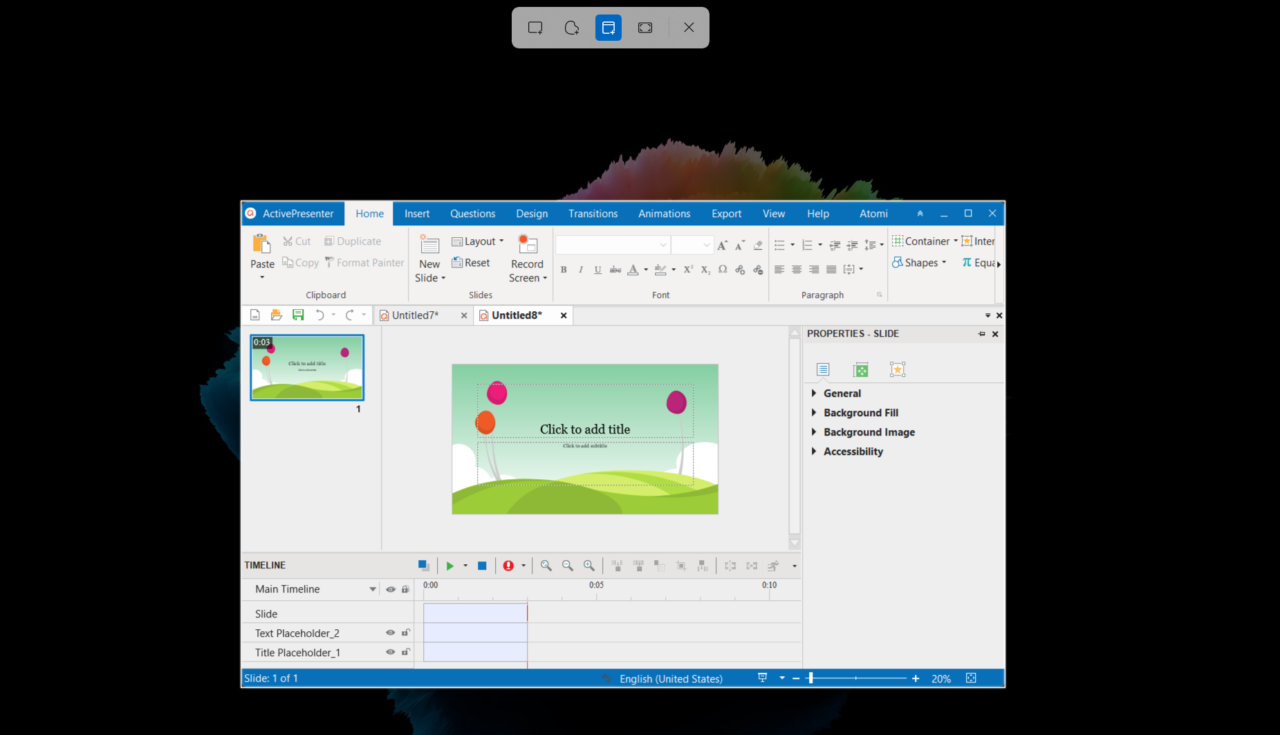1280x735 pixels.
Task: Open the audio recording tool in the timeline
Action: point(509,565)
